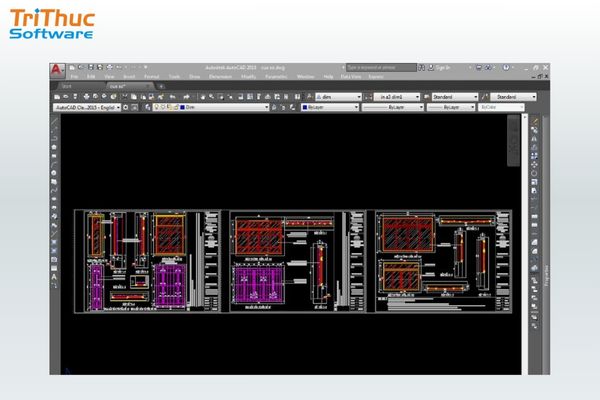Open the lineweight ByLayer dropdown
600x400 pixels.
coord(451,108)
